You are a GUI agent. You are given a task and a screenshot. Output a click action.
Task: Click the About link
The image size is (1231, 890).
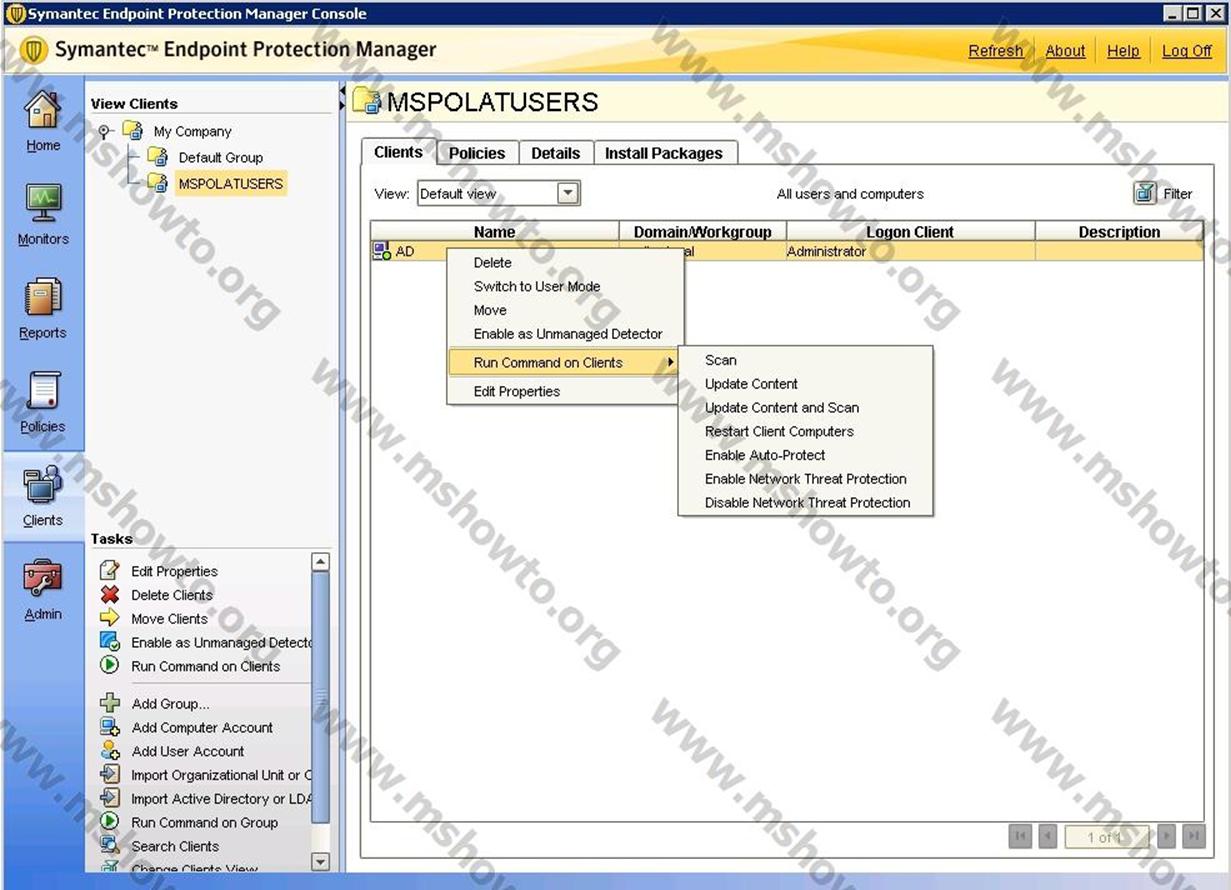click(x=1065, y=51)
